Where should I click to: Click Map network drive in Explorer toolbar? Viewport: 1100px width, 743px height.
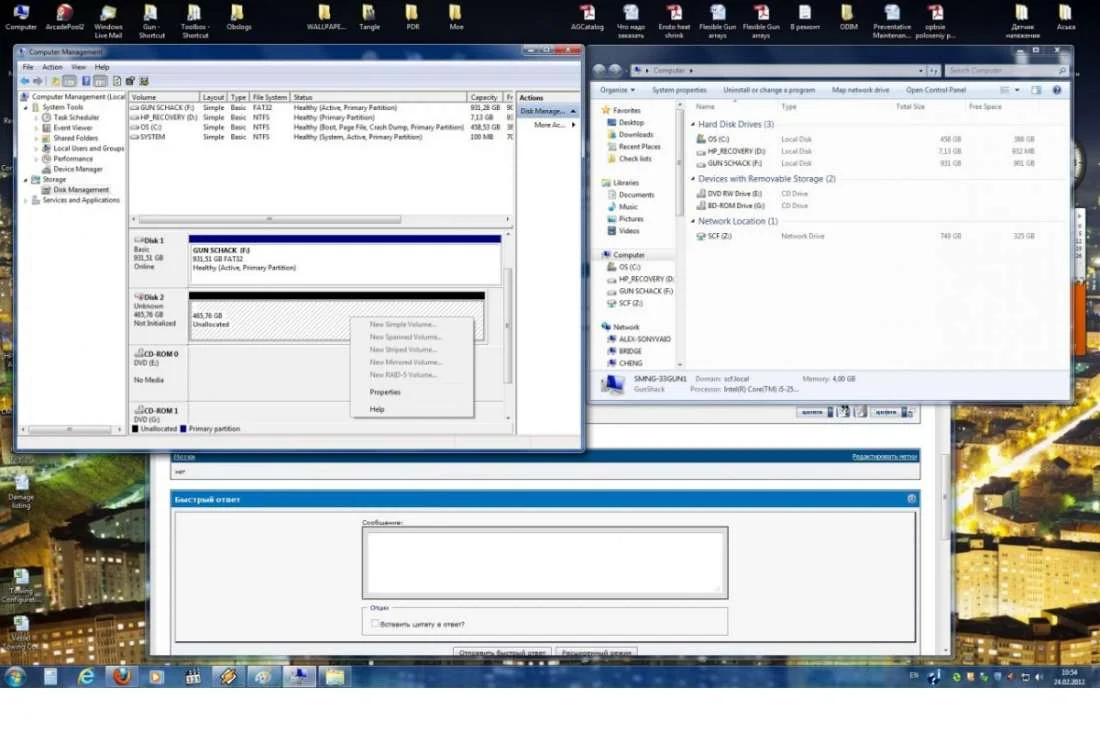860,90
